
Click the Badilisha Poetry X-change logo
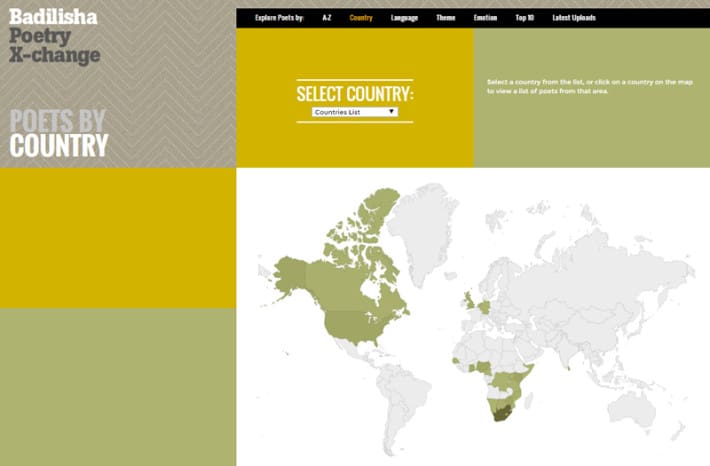click(x=55, y=35)
